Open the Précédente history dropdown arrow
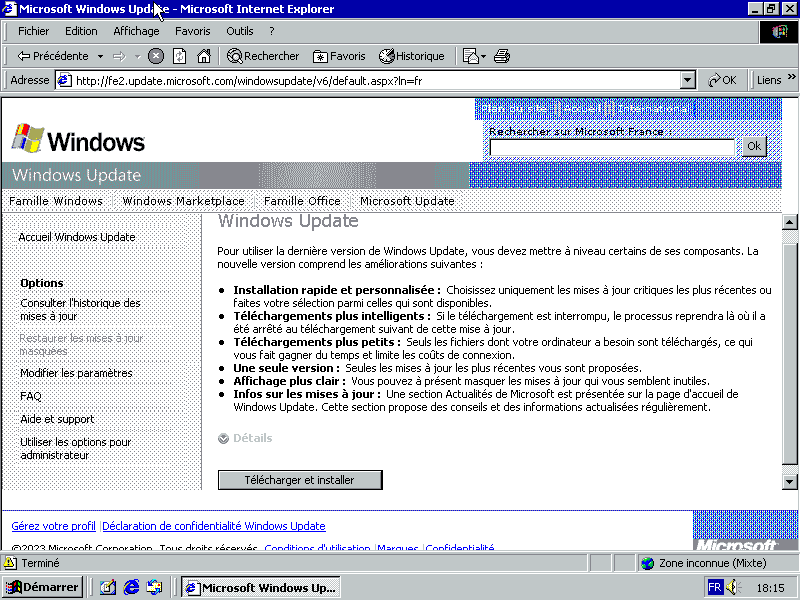This screenshot has height=600, width=800. coord(101,56)
